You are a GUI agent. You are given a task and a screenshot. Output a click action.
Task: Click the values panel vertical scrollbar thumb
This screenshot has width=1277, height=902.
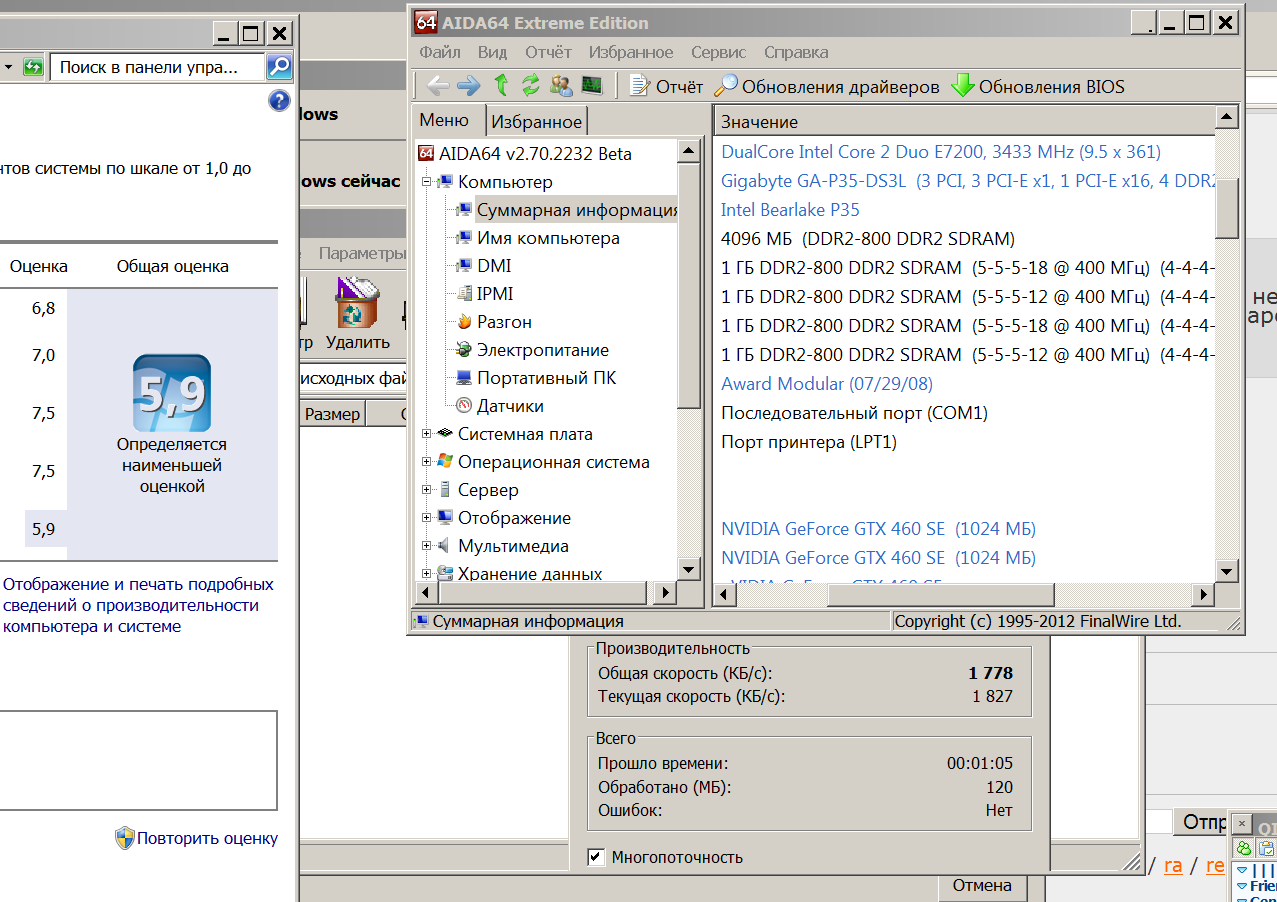1228,207
